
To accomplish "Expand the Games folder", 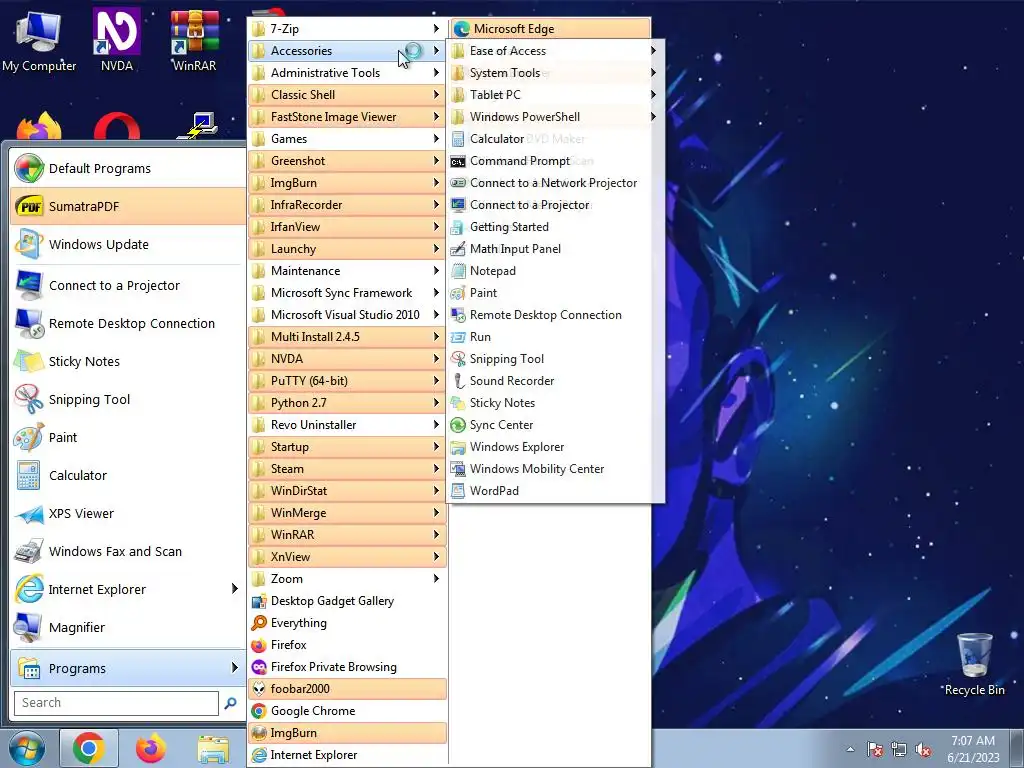I will point(347,138).
